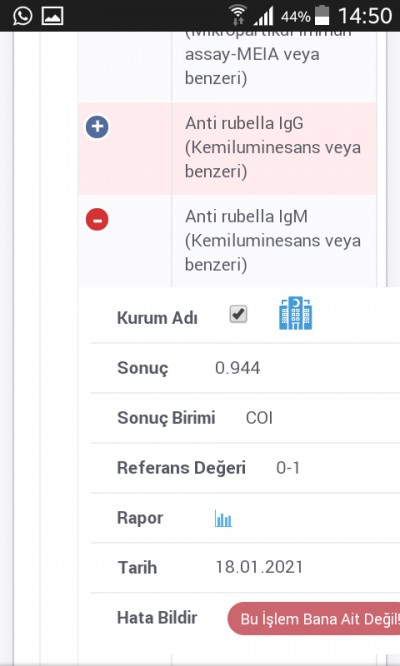Image resolution: width=400 pixels, height=666 pixels.
Task: Collapse the Anti rubella IgM row
Action: click(x=97, y=220)
